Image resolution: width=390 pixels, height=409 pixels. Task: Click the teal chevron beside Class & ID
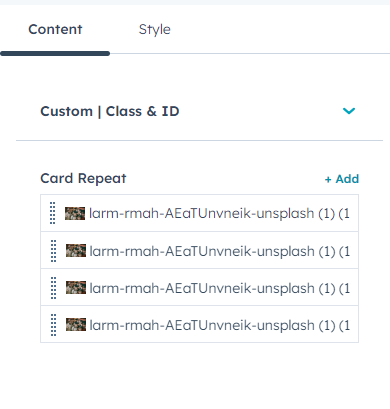pyautogui.click(x=349, y=111)
